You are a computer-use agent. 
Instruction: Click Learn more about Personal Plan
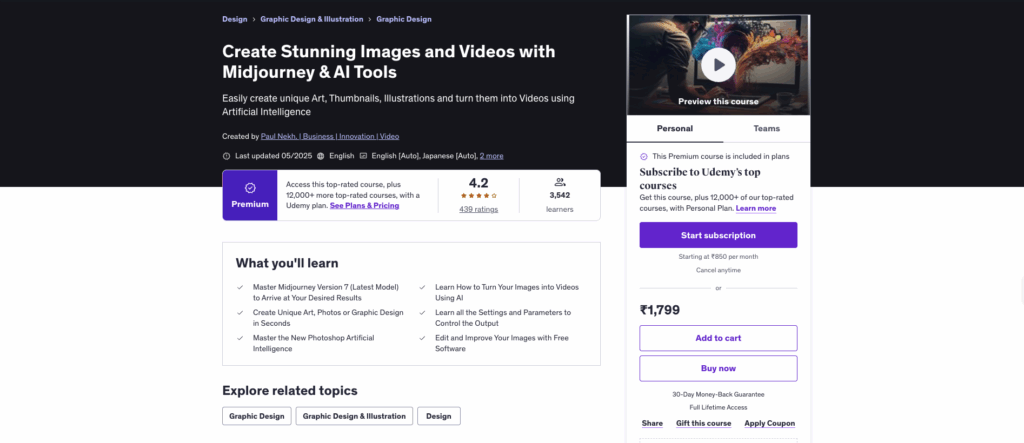(756, 208)
